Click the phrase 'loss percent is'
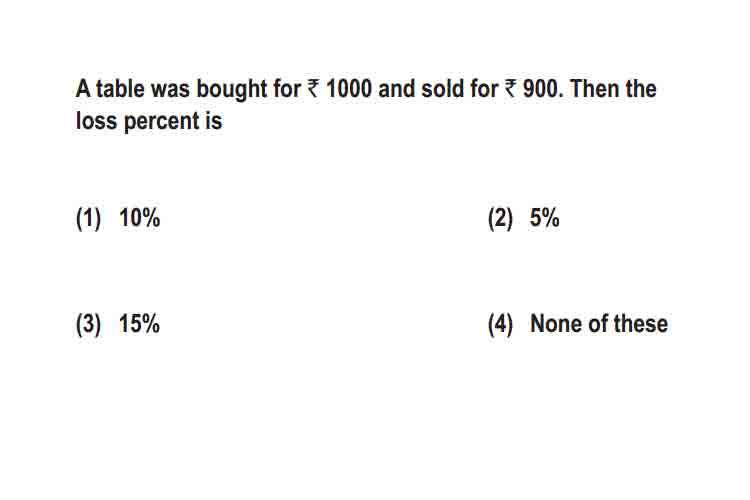Screen dimensions: 750x500 (x=149, y=121)
